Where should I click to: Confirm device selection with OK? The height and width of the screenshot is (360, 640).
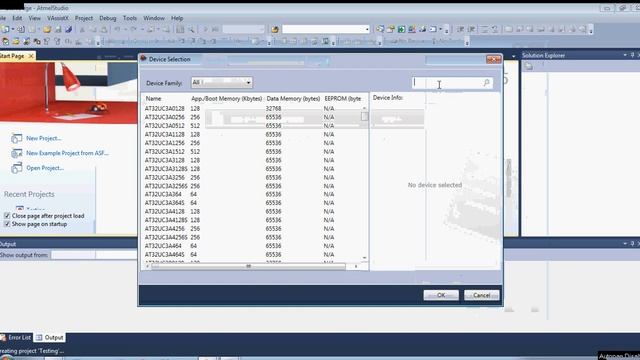[x=441, y=295]
